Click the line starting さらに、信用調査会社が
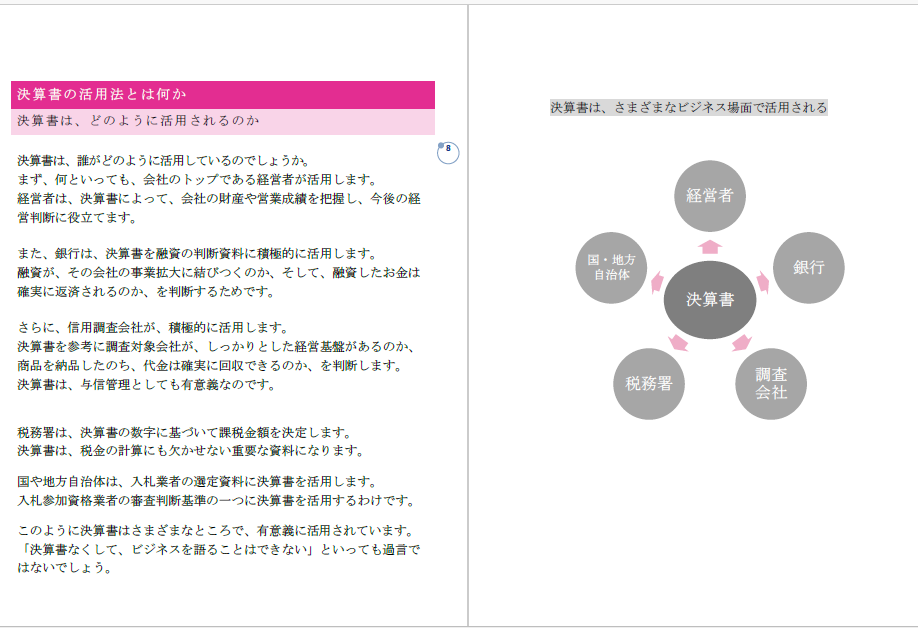Image resolution: width=918 pixels, height=628 pixels. pyautogui.click(x=153, y=327)
